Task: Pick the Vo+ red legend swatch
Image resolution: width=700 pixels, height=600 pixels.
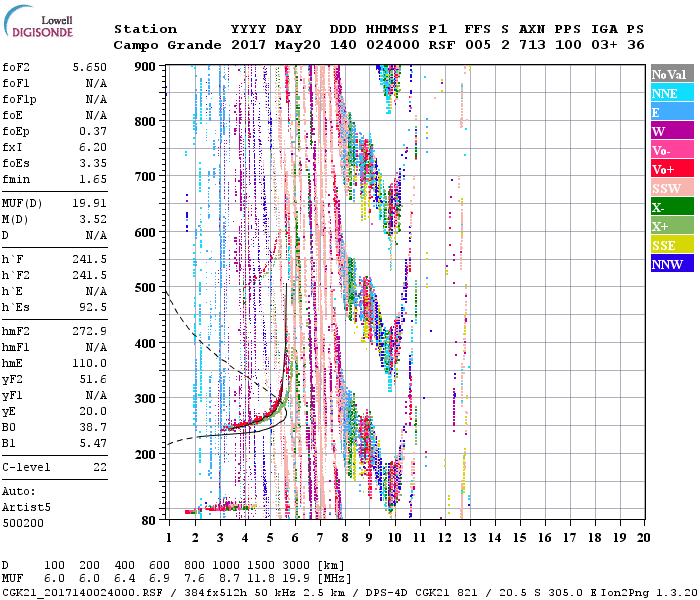Action: 672,169
